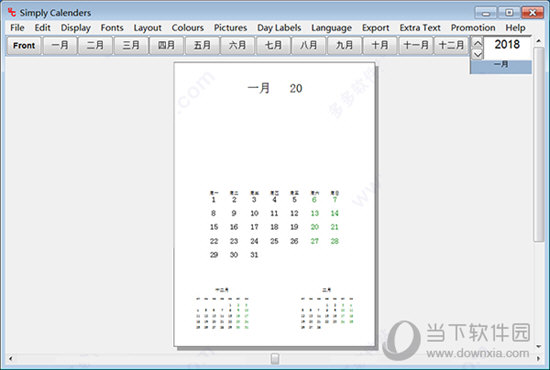Click date 1 in the calendar

pos(213,200)
